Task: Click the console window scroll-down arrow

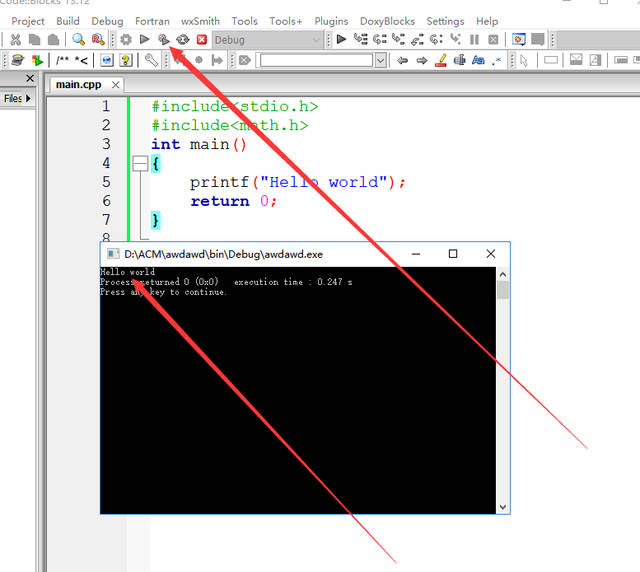Action: pos(503,507)
